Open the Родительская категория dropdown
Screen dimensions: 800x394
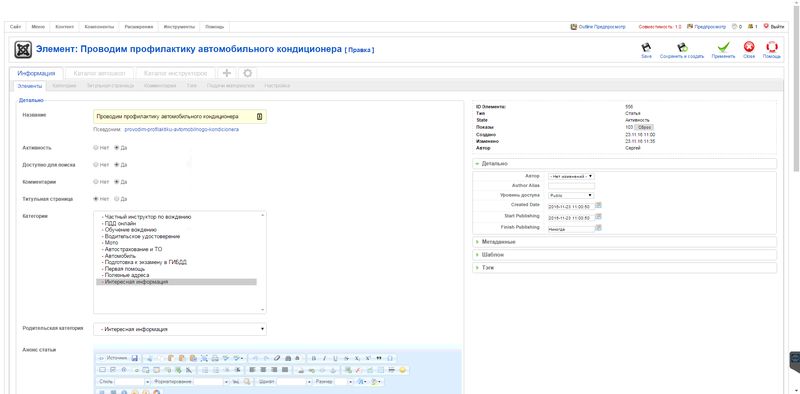[x=180, y=329]
